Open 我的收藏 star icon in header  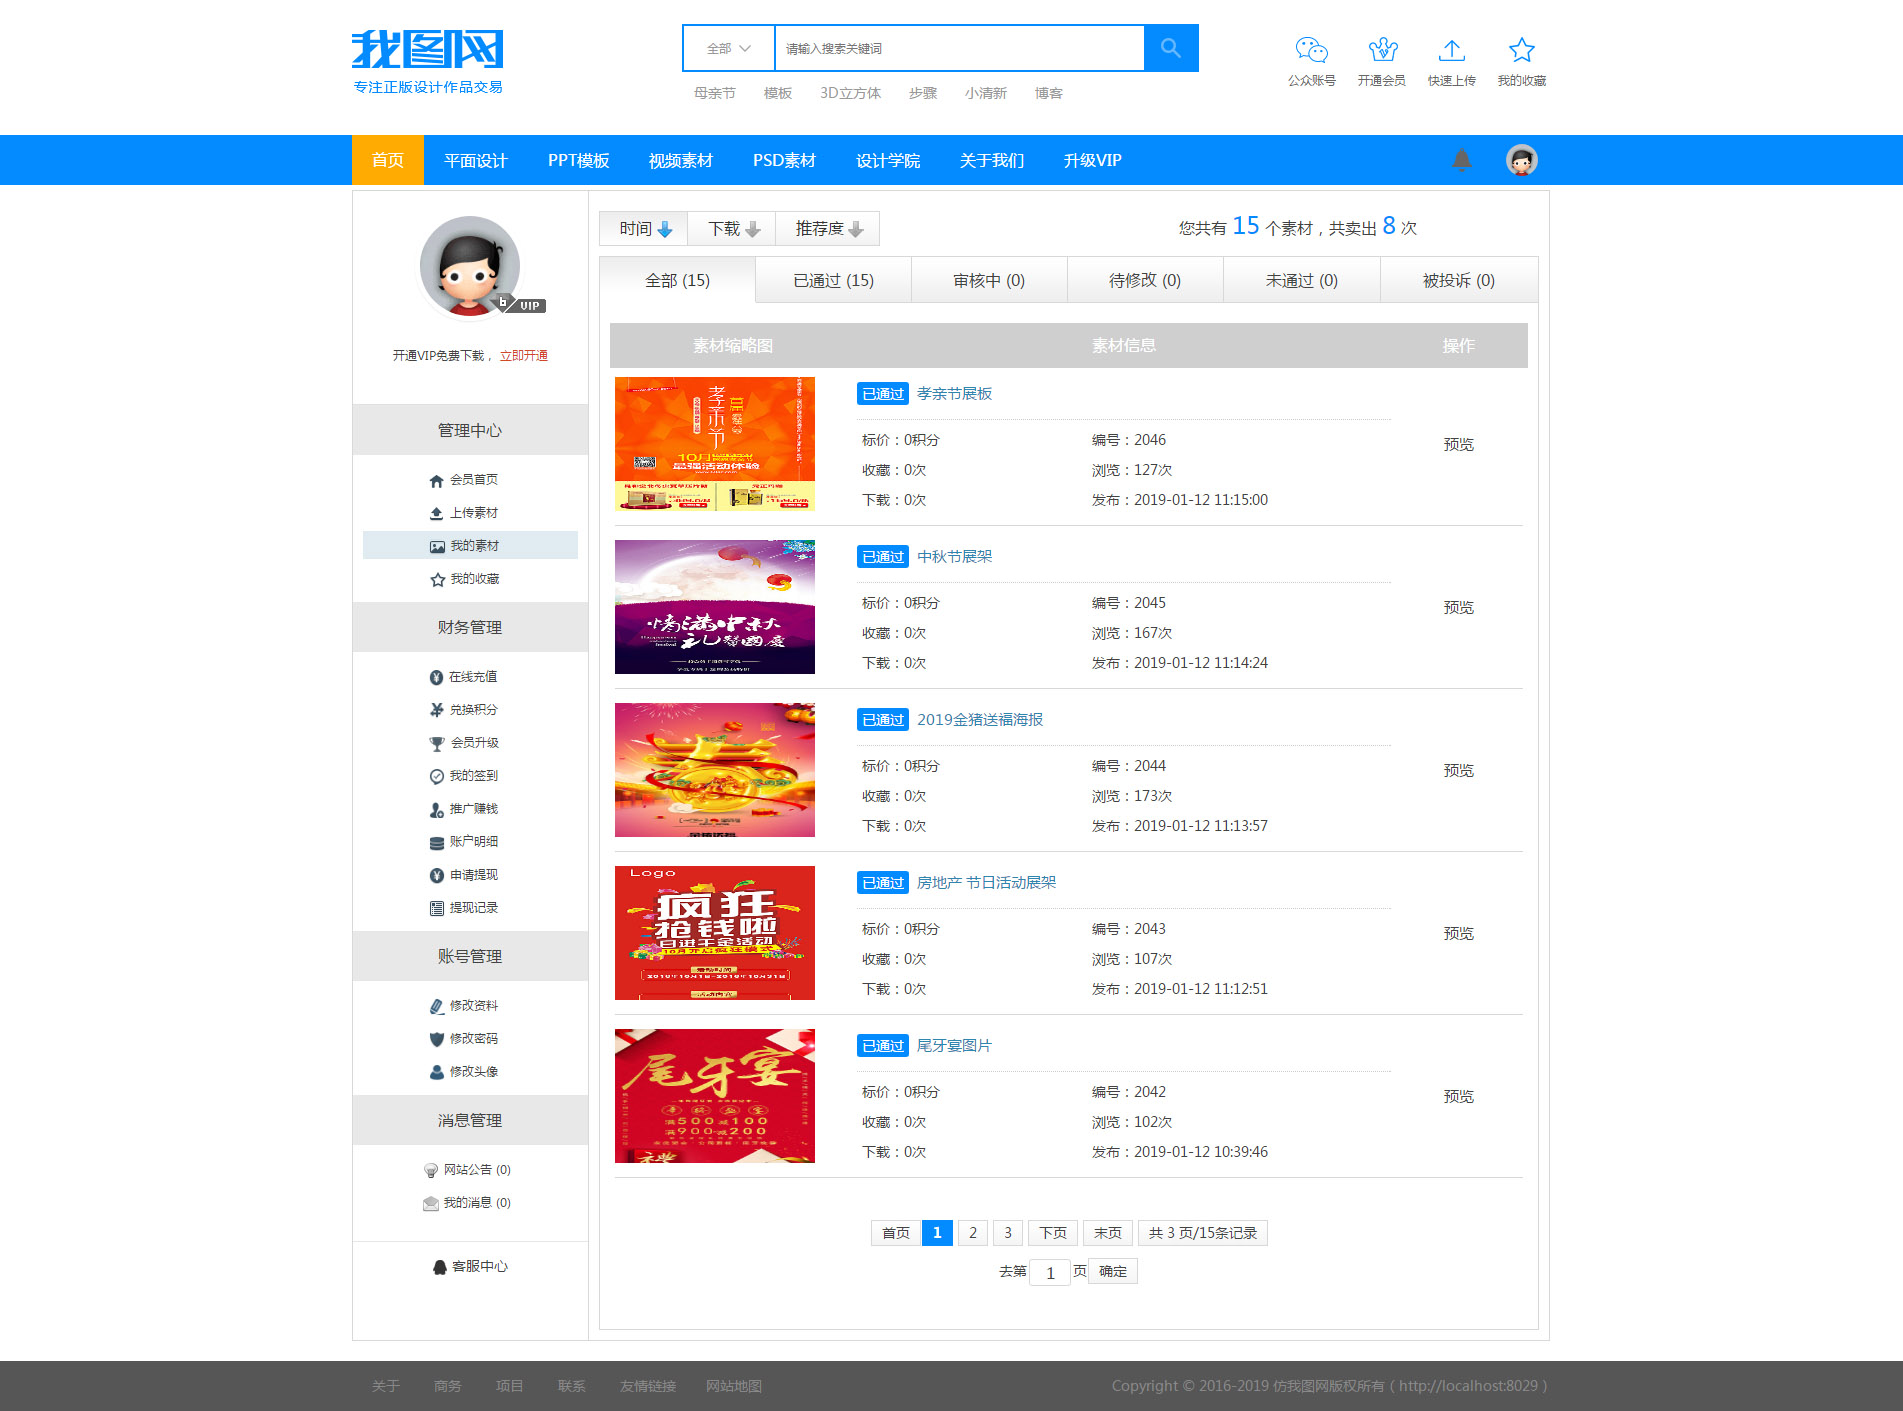click(1521, 50)
